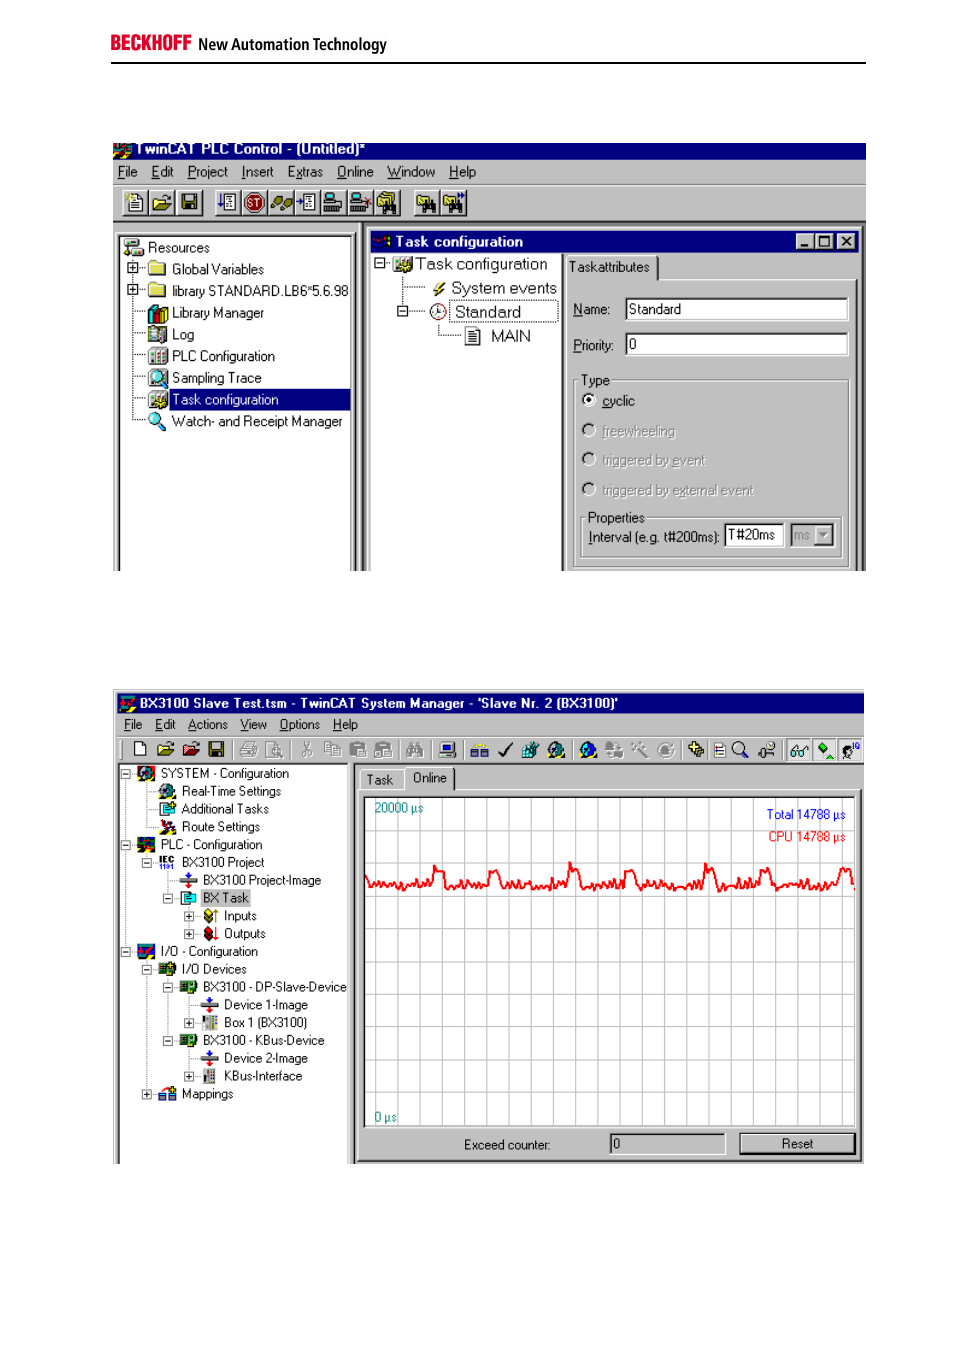Screen dimensions: 954x1351
Task: Click Find icon in PLC Control toolbar
Action: click(x=426, y=203)
